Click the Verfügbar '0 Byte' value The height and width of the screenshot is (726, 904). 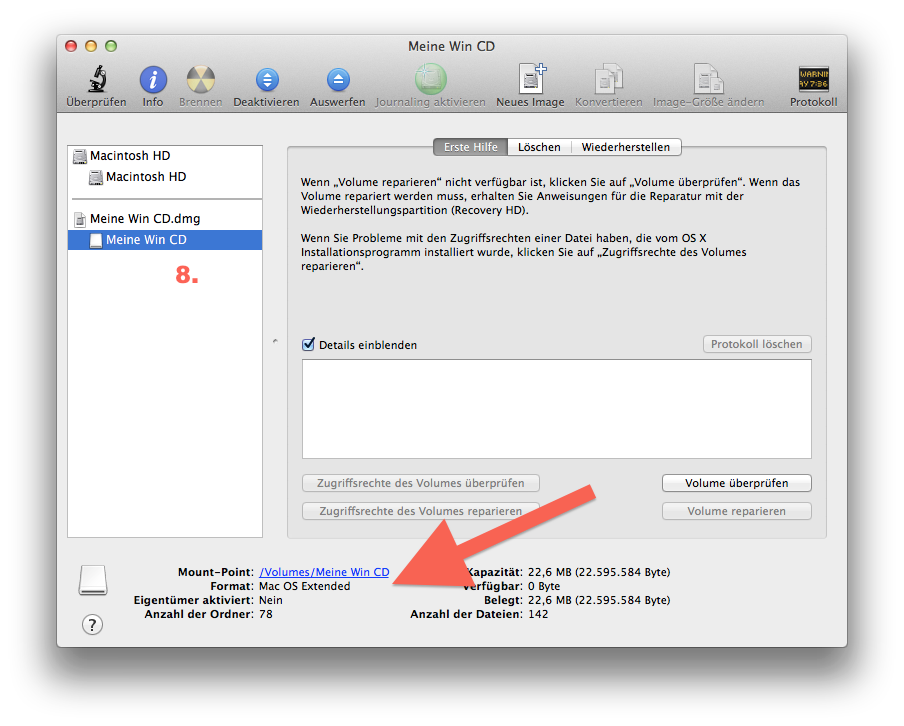(x=544, y=586)
